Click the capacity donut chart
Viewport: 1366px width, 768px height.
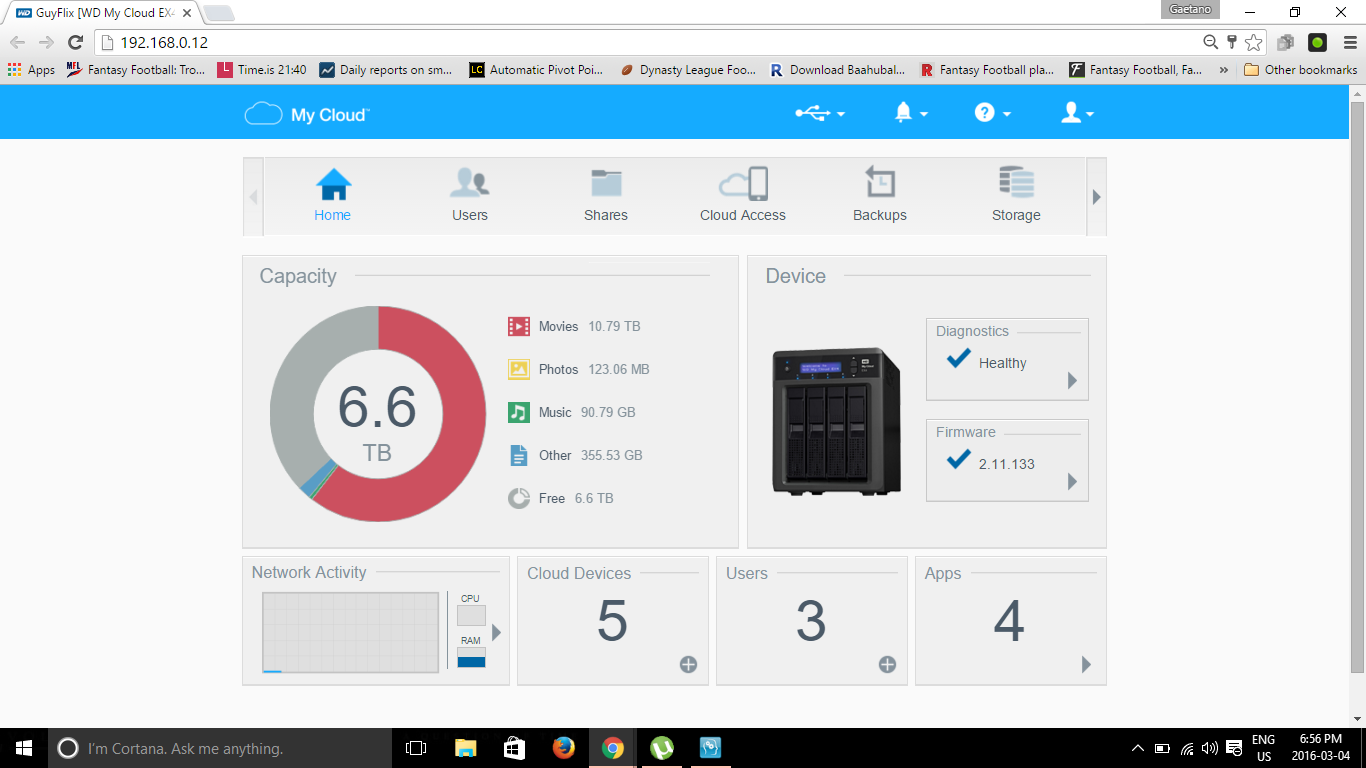[378, 414]
